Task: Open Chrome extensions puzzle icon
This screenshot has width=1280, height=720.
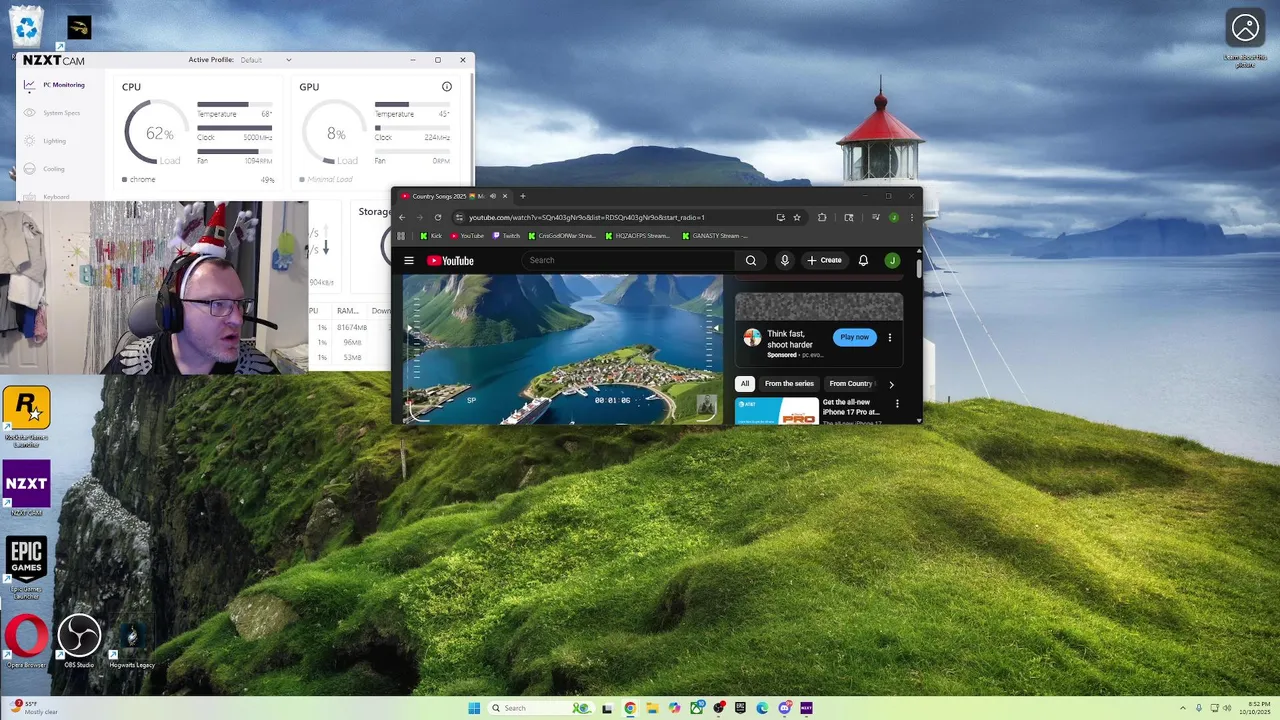Action: [x=822, y=217]
